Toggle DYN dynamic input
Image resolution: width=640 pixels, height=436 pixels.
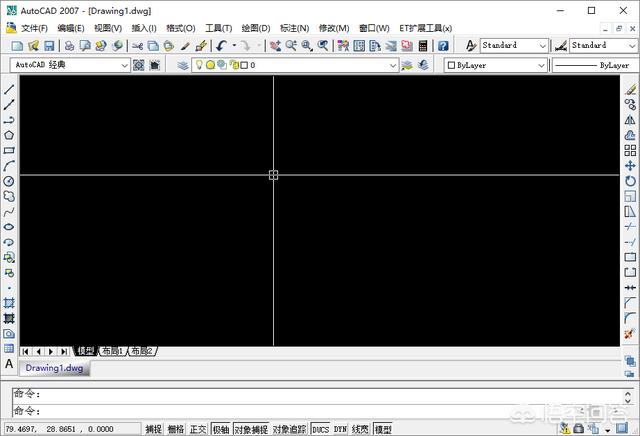(x=340, y=429)
